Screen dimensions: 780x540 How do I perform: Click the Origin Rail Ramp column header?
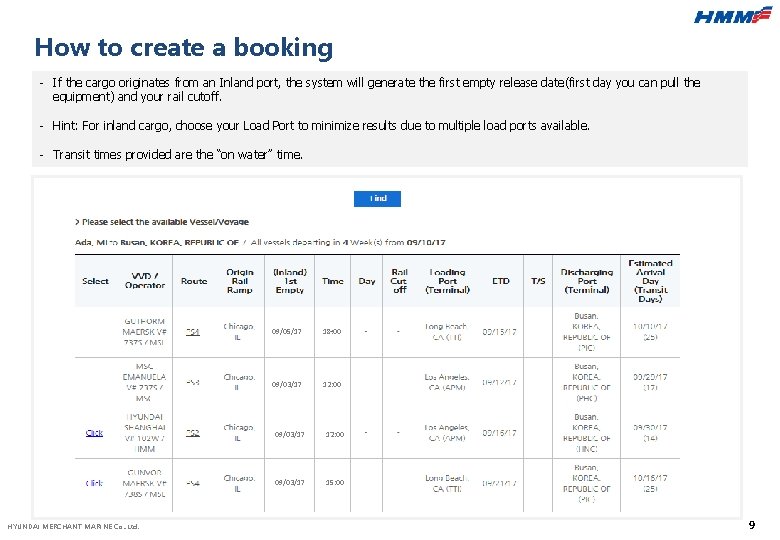click(x=239, y=281)
